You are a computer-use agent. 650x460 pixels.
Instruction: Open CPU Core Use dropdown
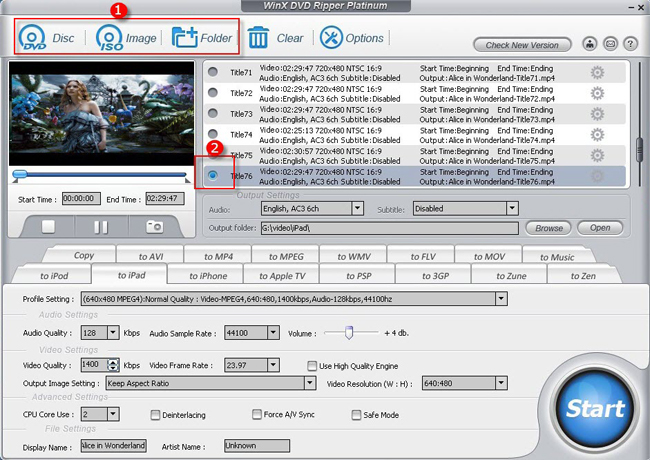click(x=113, y=414)
